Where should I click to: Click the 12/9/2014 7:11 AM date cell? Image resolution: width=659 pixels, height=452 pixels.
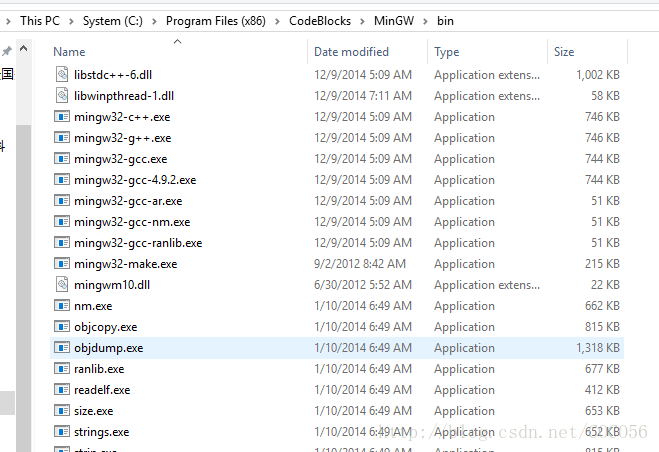point(363,95)
